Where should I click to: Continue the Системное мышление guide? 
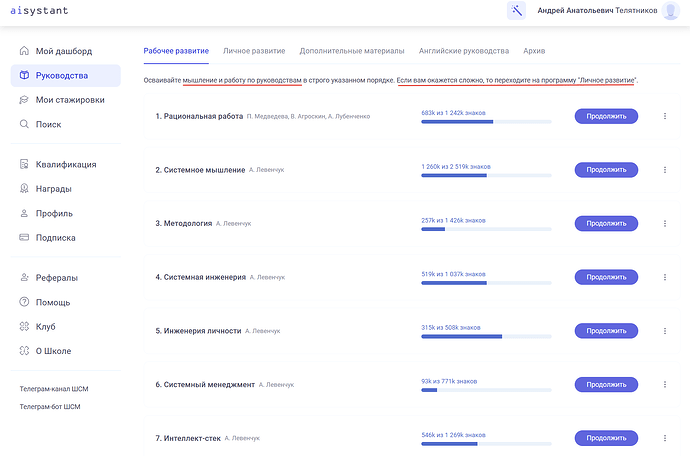pyautogui.click(x=606, y=170)
